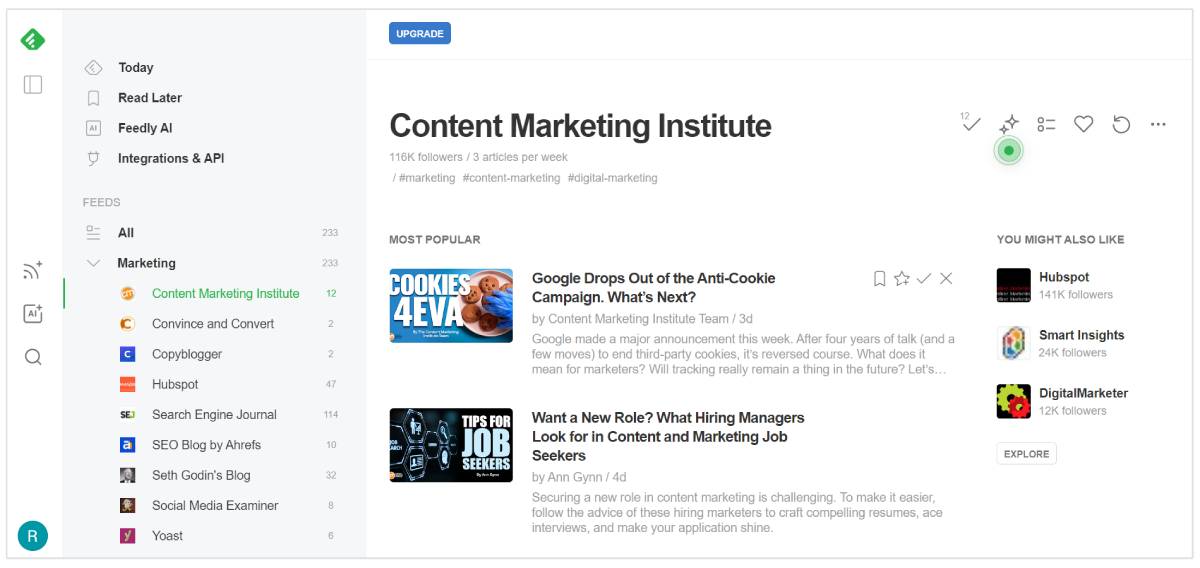Hide the Google cookie article
The height and width of the screenshot is (568, 1200).
946,279
